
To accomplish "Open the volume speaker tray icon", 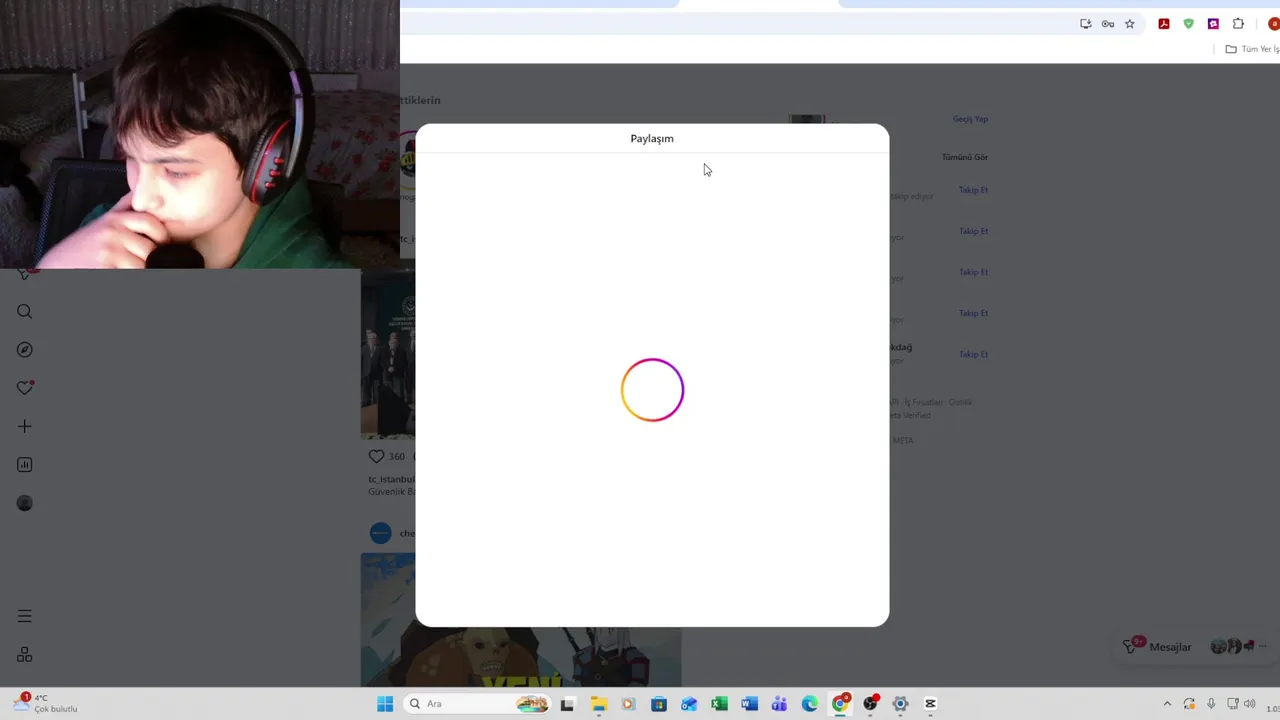I will (x=1249, y=704).
